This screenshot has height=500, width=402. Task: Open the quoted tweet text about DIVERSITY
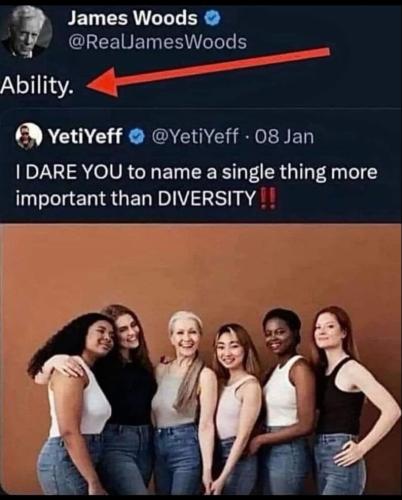point(197,185)
